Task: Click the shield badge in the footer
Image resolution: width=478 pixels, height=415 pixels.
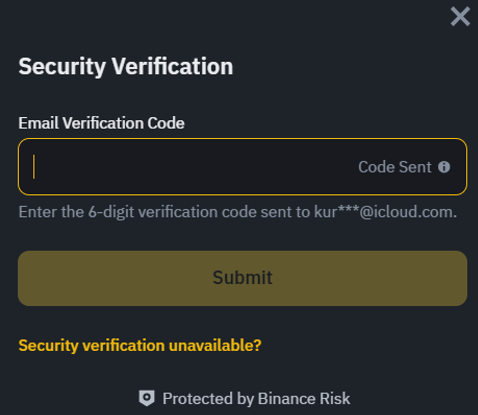Action: (x=147, y=398)
